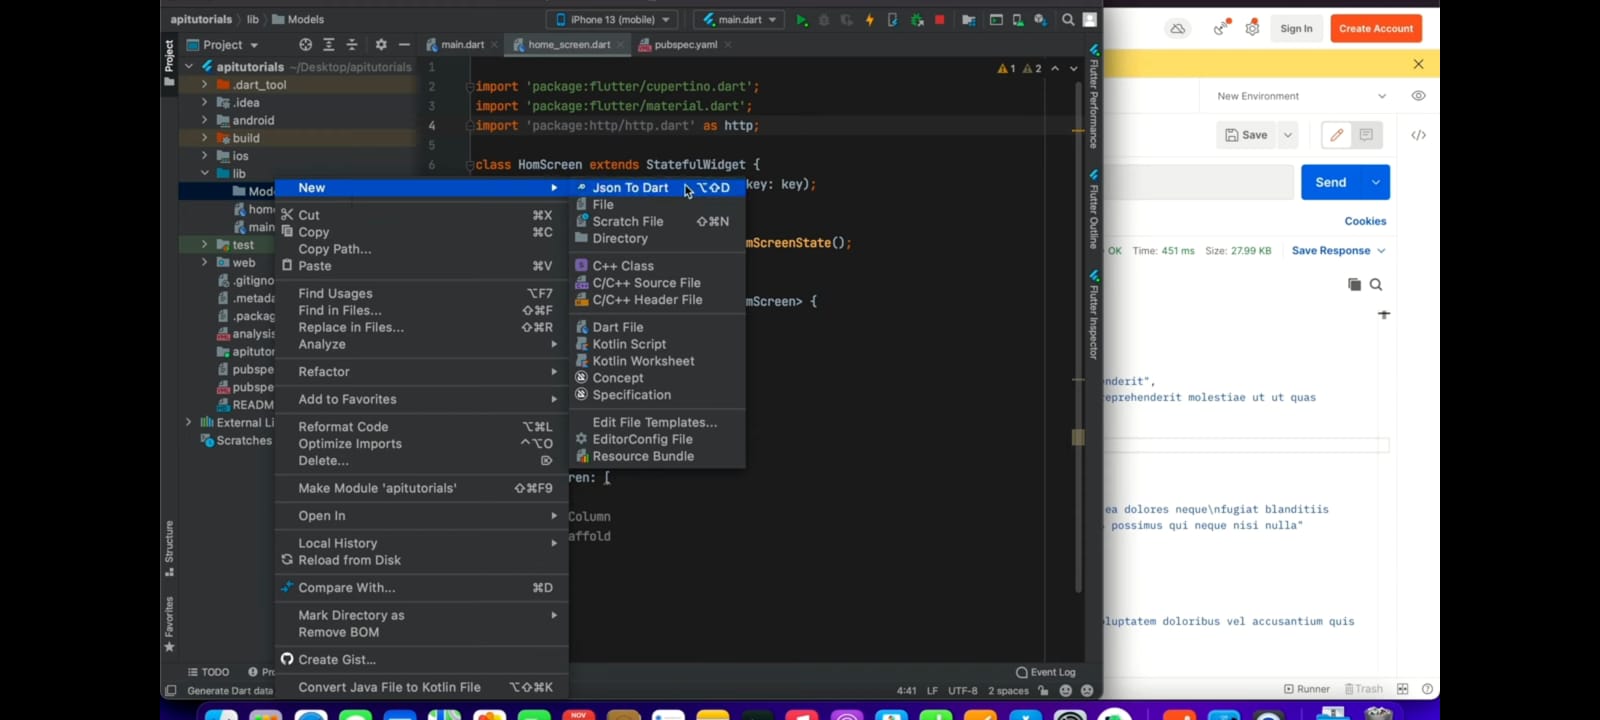Click the read-only lock toggle in status bar

coord(1043,690)
